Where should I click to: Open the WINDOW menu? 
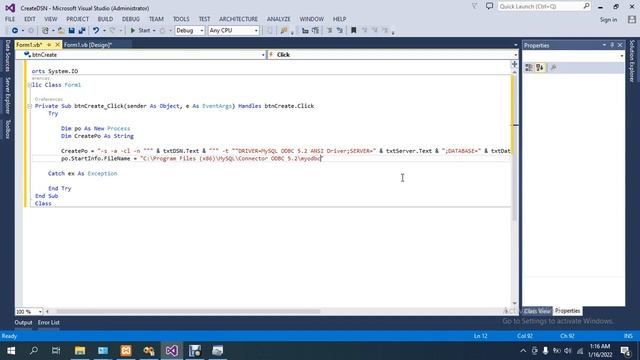coord(311,19)
